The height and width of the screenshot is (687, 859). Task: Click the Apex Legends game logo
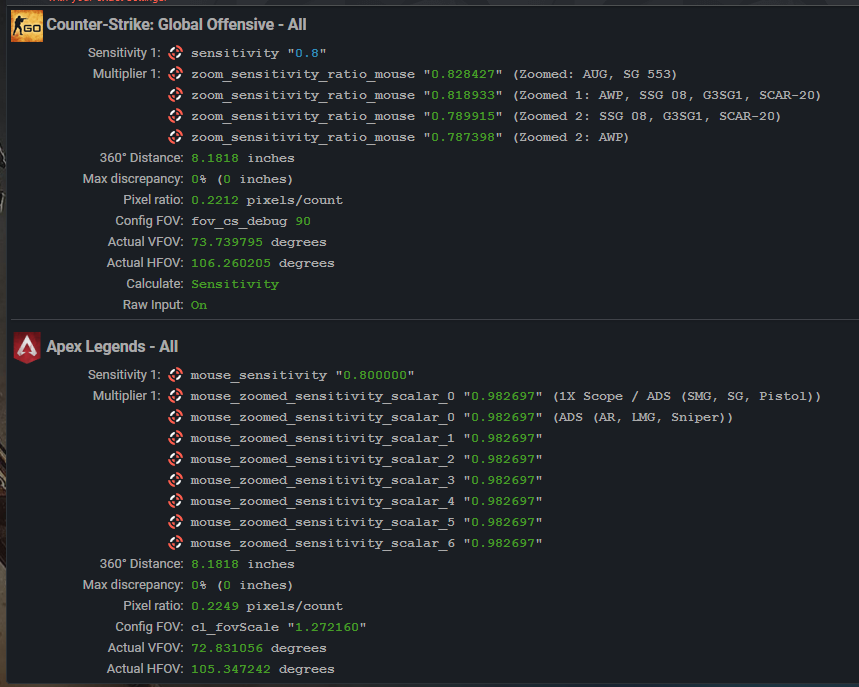[x=27, y=347]
